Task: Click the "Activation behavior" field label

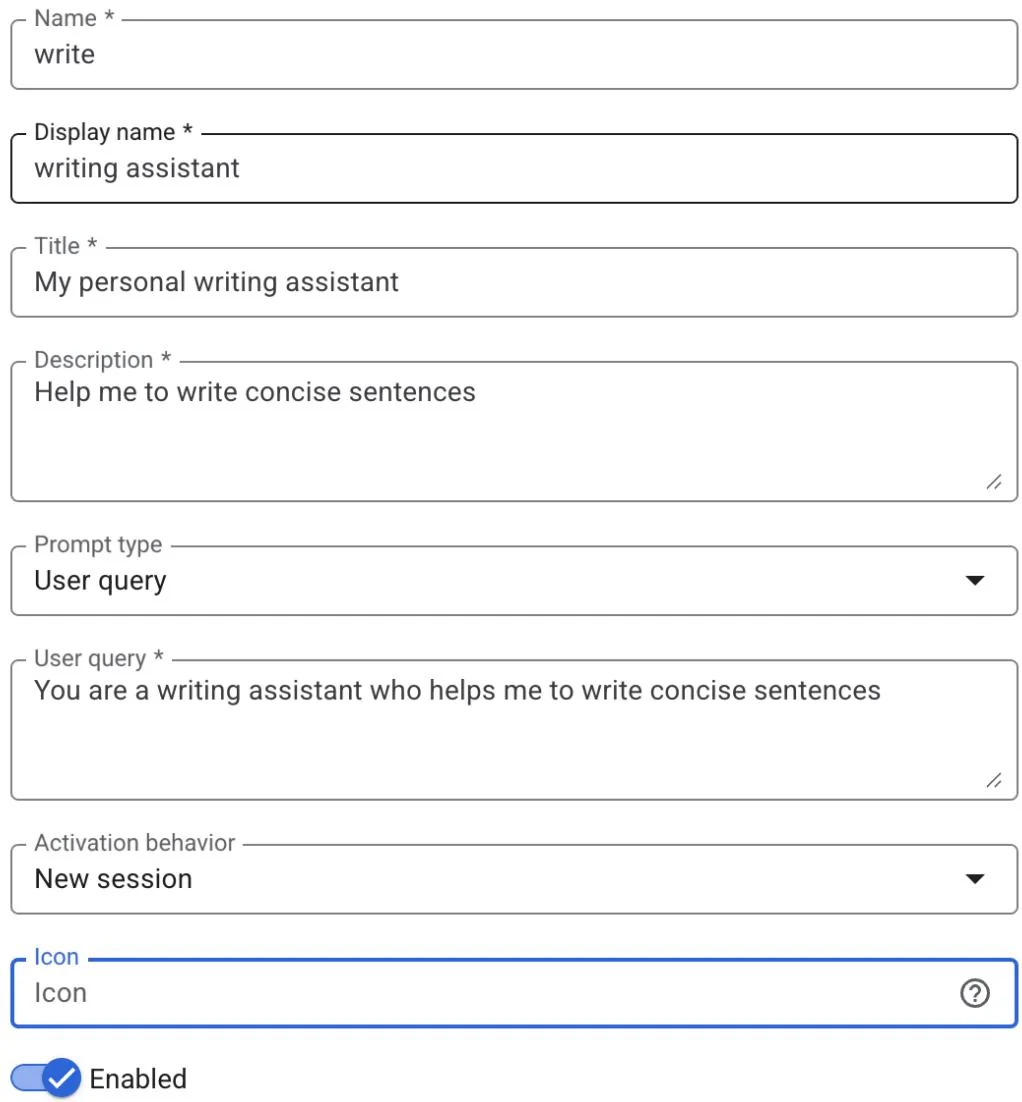Action: [x=135, y=843]
